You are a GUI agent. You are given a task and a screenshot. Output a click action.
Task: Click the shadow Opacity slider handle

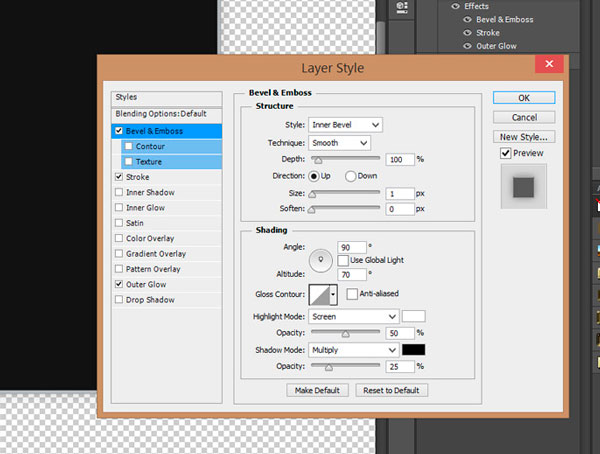328,367
